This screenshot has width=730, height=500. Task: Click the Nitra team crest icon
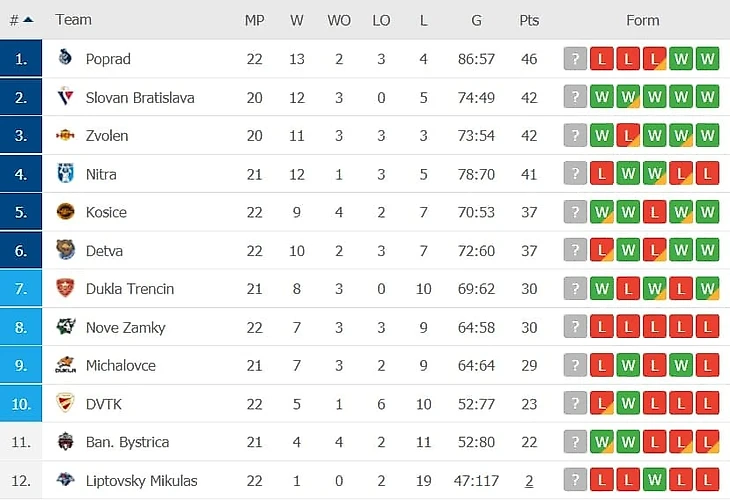coord(66,174)
